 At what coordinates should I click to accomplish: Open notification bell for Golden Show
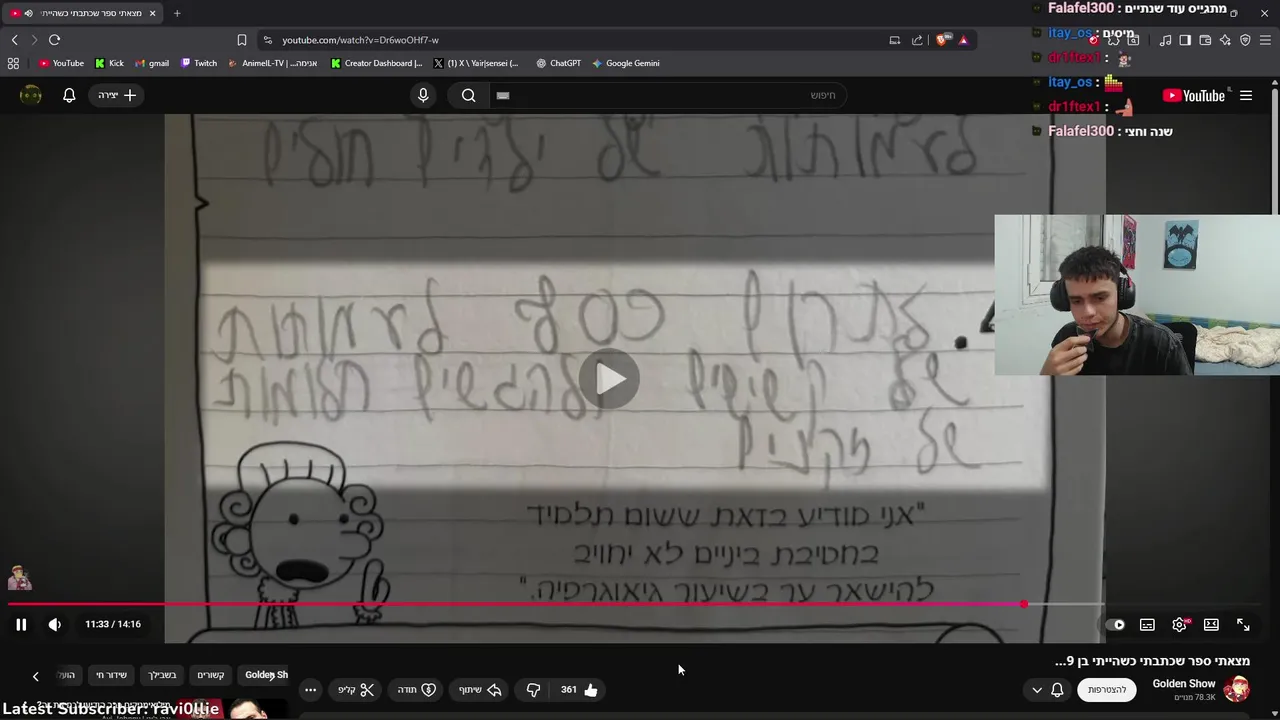pos(1057,690)
